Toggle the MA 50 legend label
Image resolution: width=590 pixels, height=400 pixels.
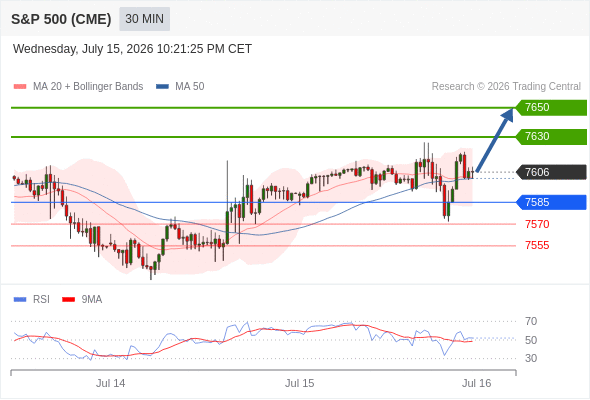tap(190, 87)
